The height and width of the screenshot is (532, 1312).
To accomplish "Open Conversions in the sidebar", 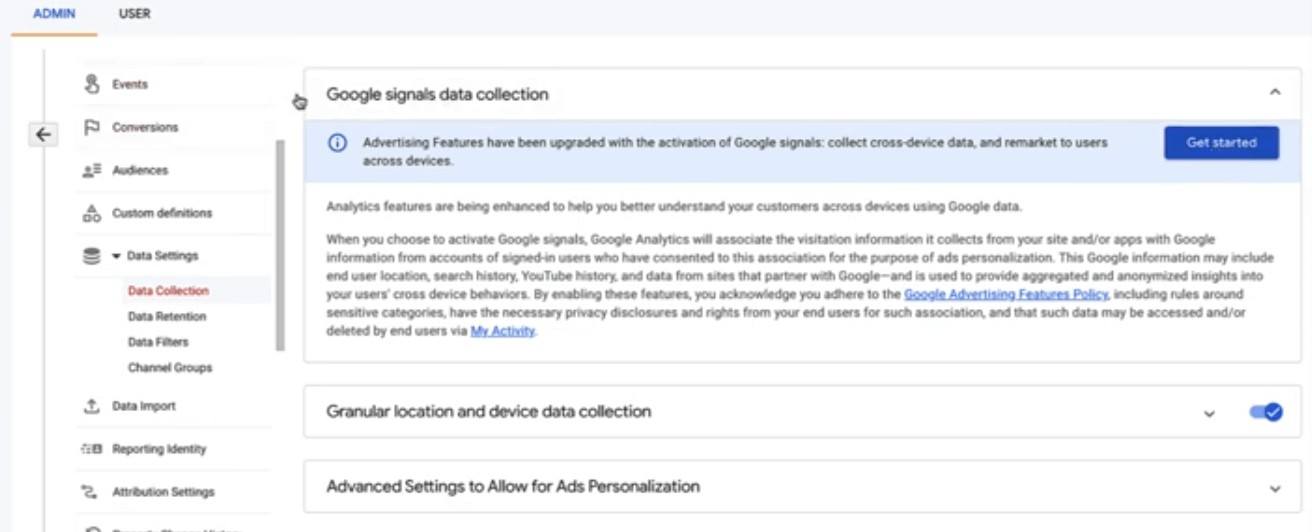I will tap(145, 127).
